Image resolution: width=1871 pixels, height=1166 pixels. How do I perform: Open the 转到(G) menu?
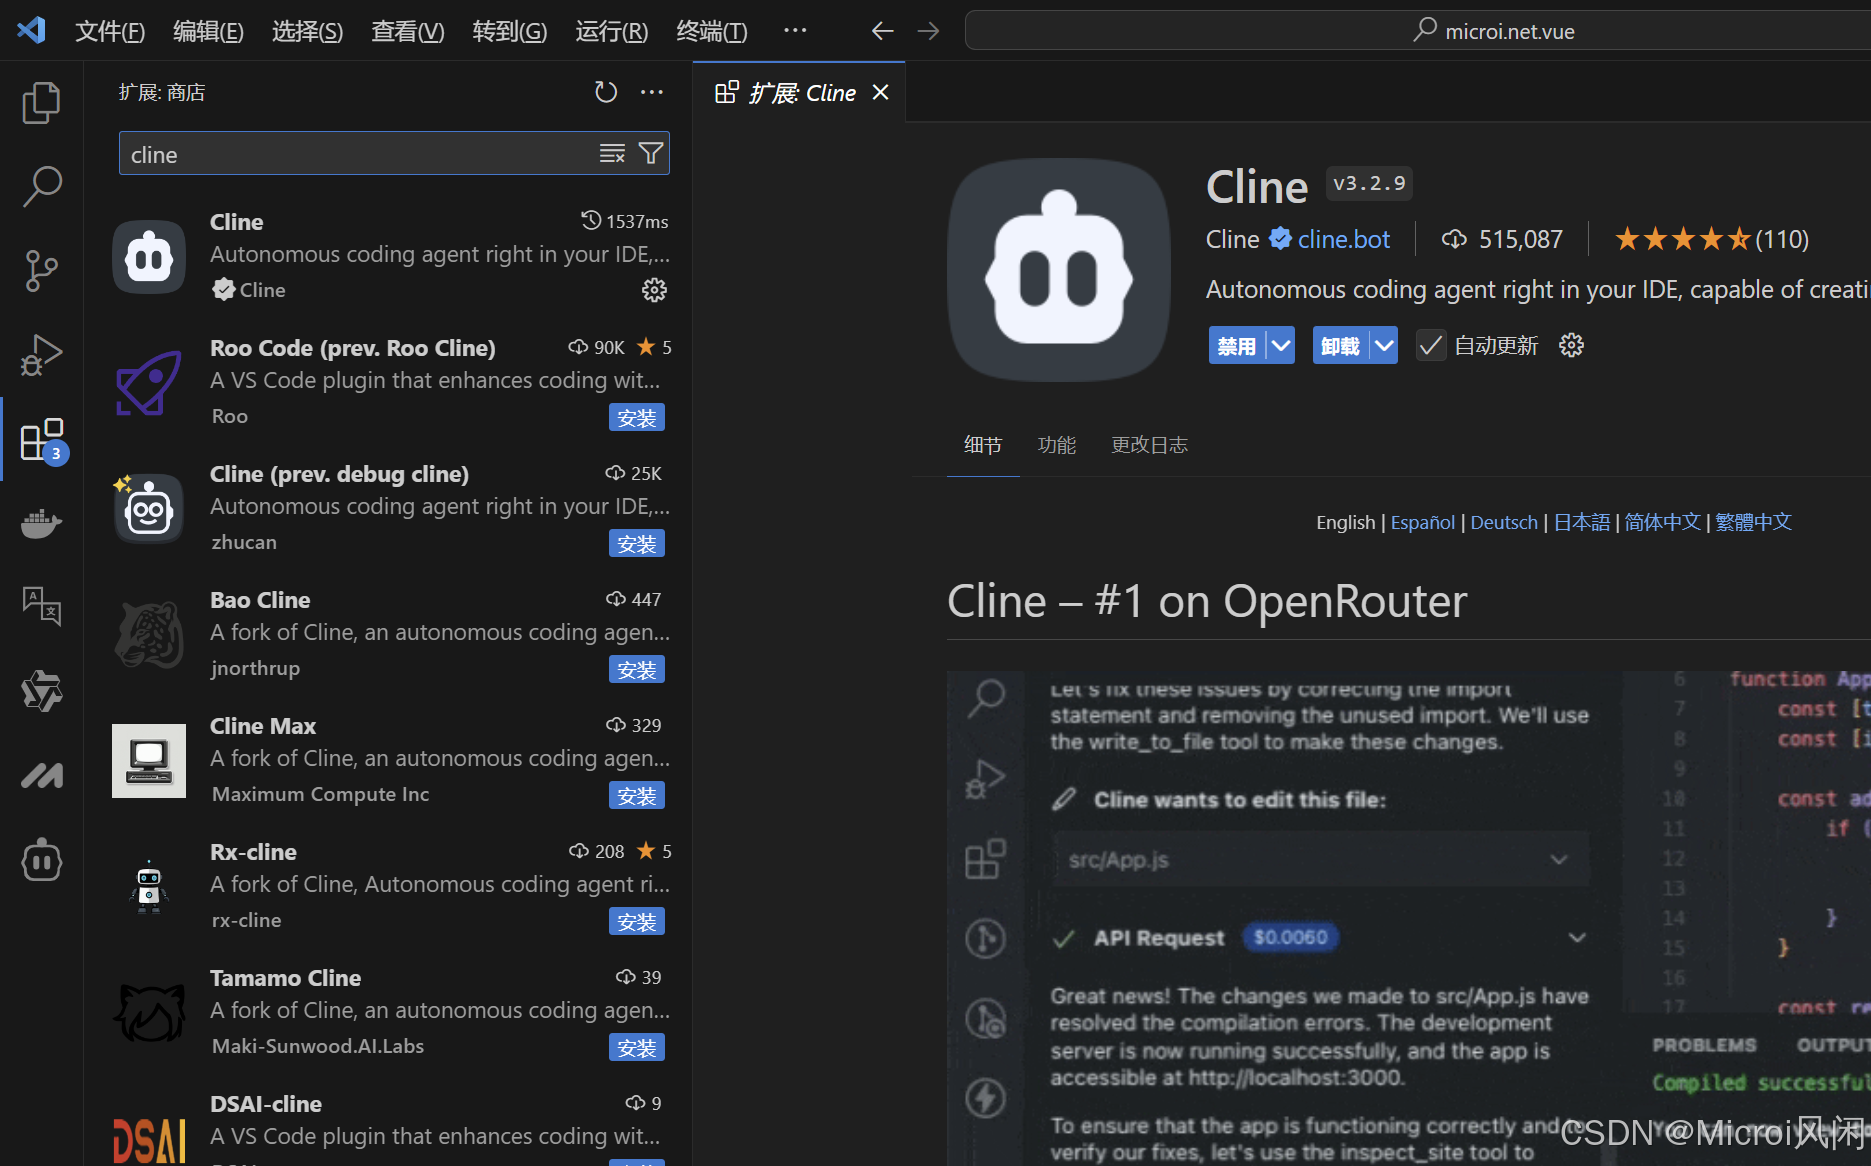click(509, 31)
